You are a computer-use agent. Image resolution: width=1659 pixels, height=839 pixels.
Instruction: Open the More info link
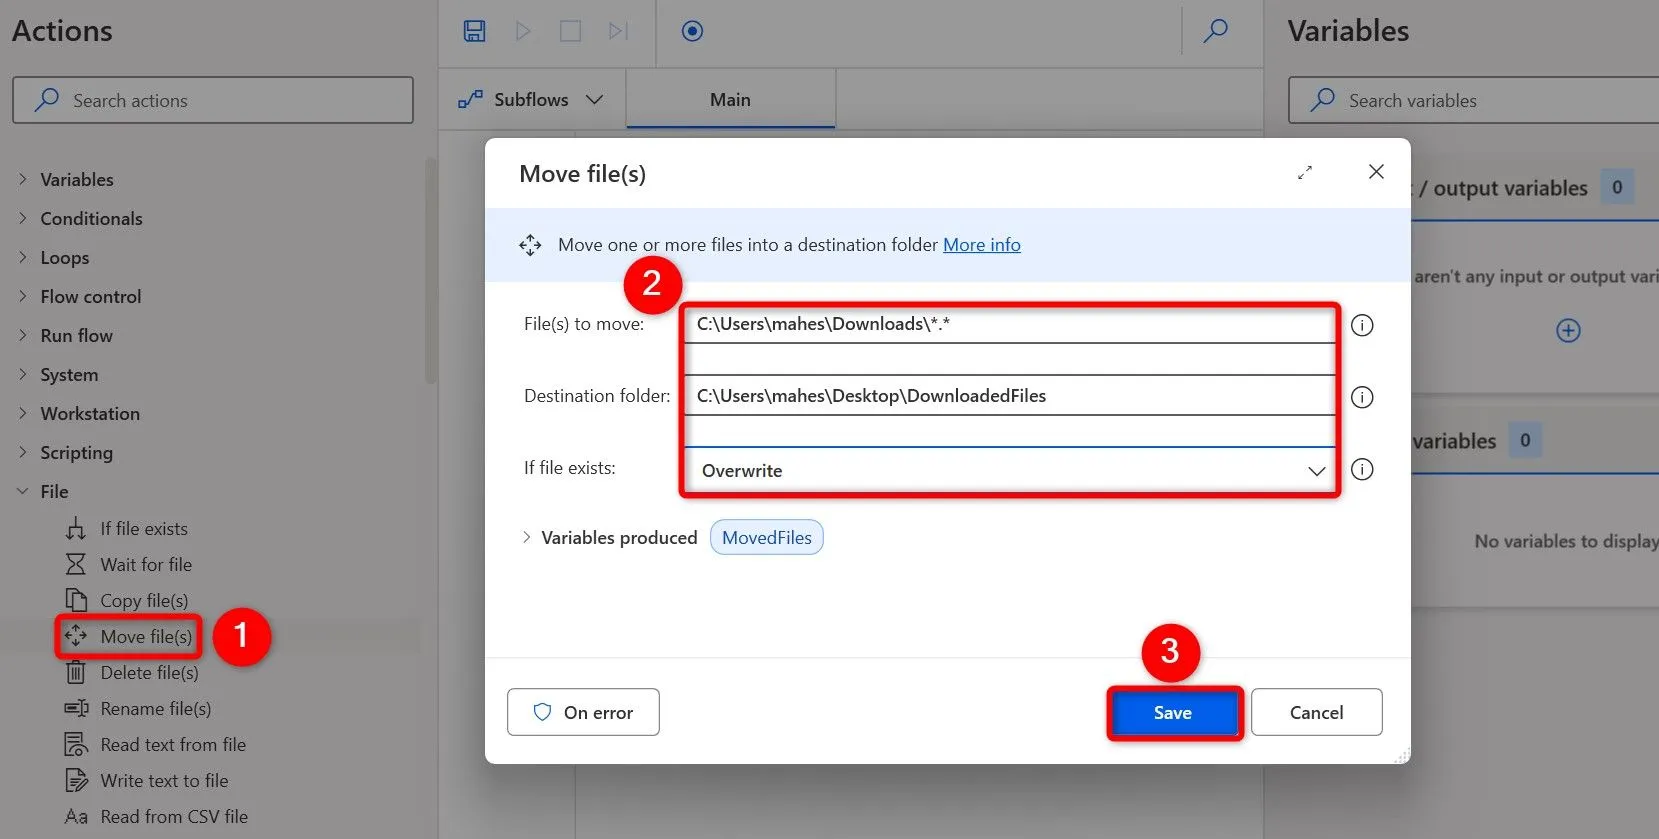[x=981, y=245]
